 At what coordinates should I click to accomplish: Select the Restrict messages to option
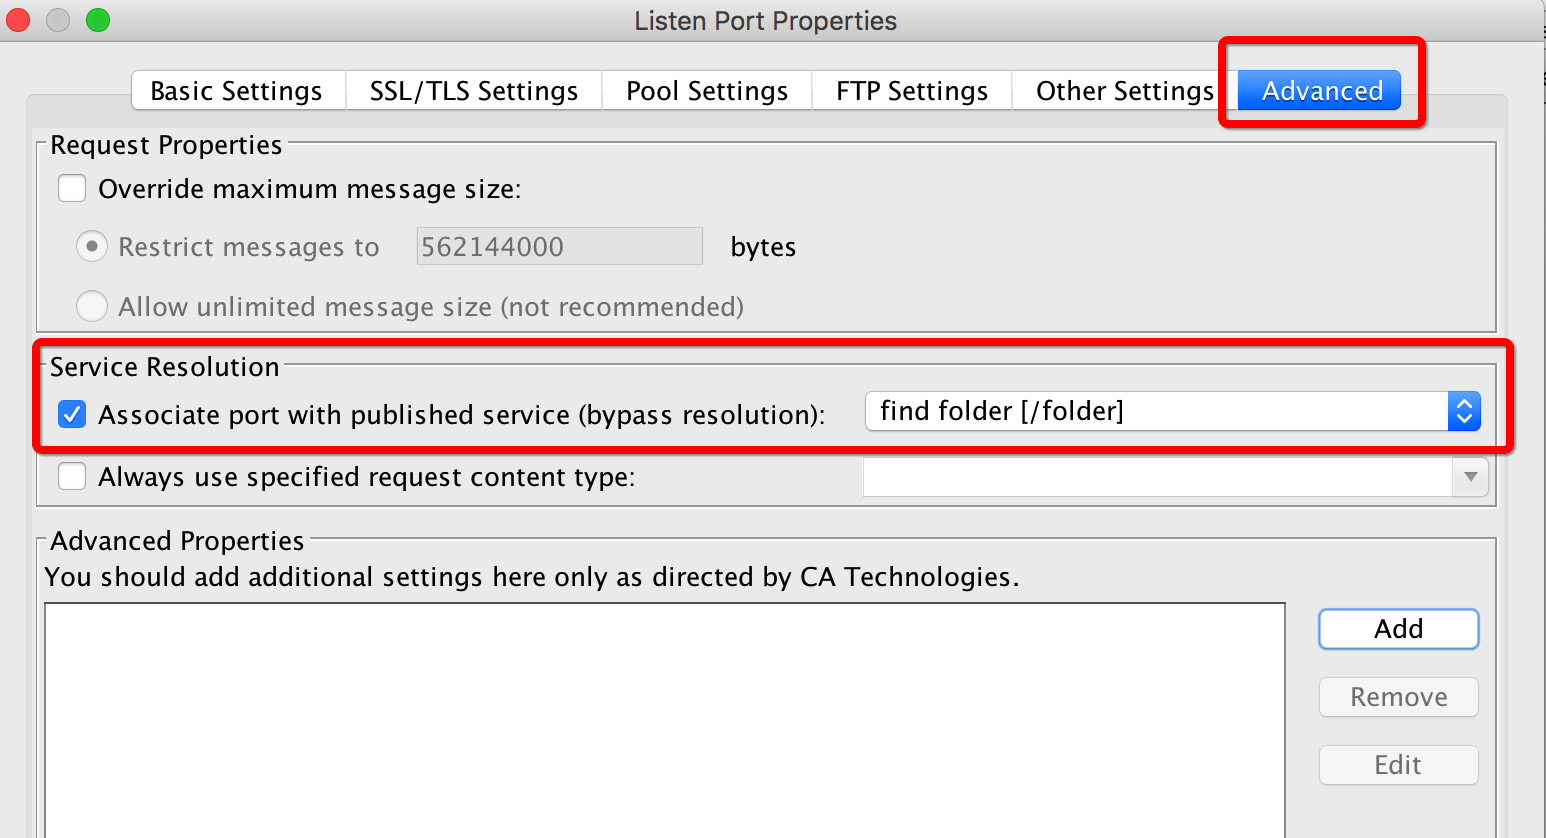point(91,246)
